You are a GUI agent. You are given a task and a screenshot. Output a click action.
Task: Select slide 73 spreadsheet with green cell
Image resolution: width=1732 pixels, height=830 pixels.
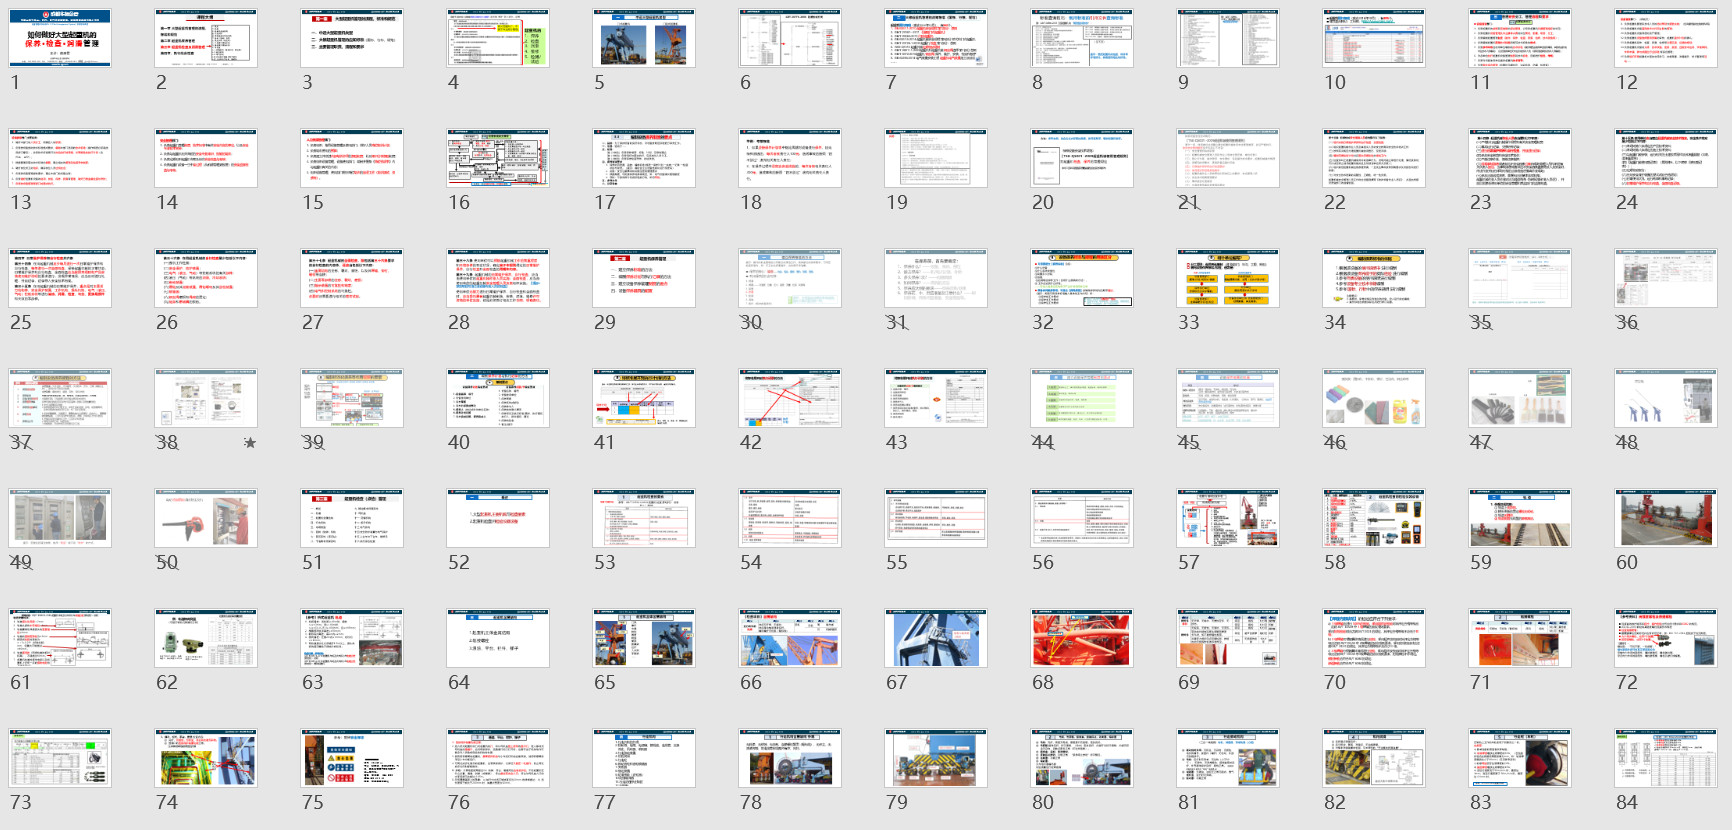pyautogui.click(x=60, y=759)
